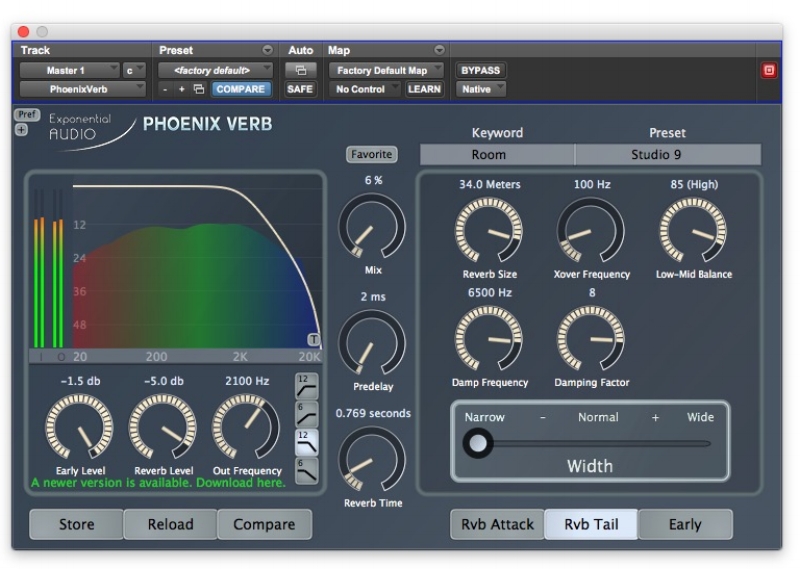This screenshot has width=800, height=569.
Task: Open the Pref button
Action: (x=27, y=114)
